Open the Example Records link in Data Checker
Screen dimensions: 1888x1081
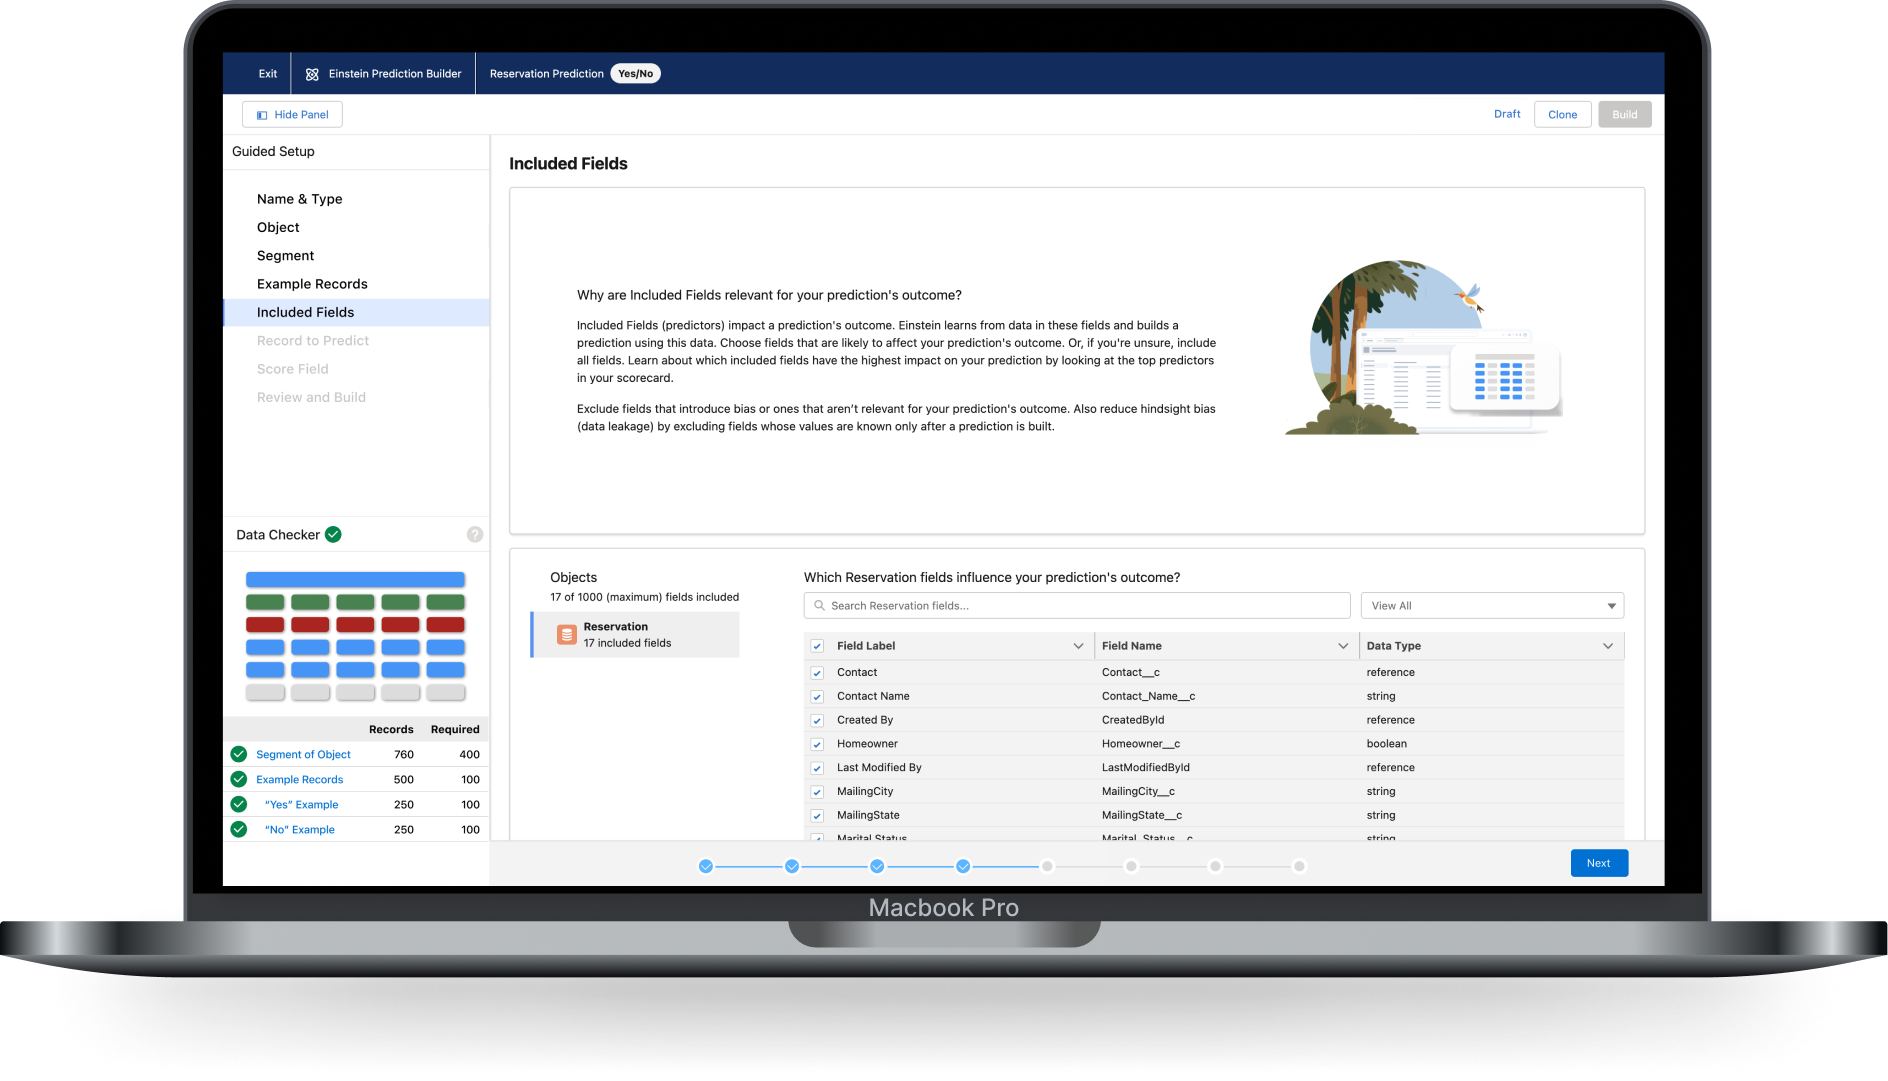[300, 780]
